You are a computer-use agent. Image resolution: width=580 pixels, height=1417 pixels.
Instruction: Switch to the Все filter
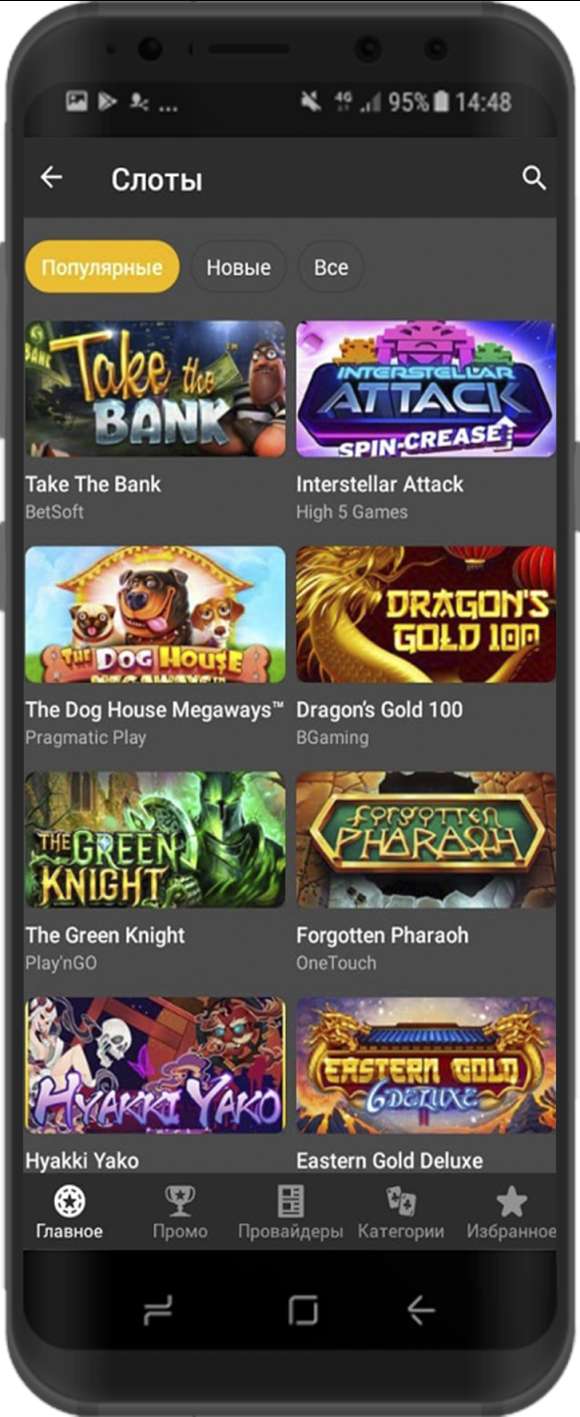pyautogui.click(x=331, y=267)
